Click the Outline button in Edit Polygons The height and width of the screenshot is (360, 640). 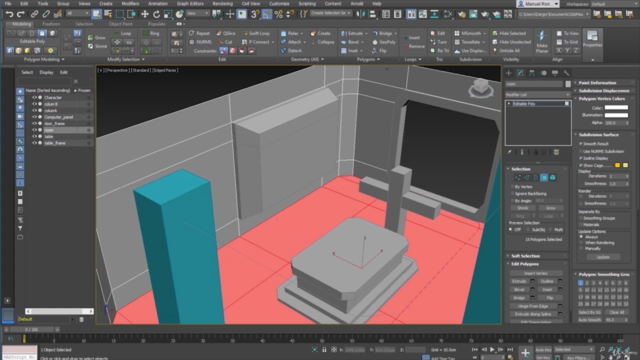[x=547, y=281]
